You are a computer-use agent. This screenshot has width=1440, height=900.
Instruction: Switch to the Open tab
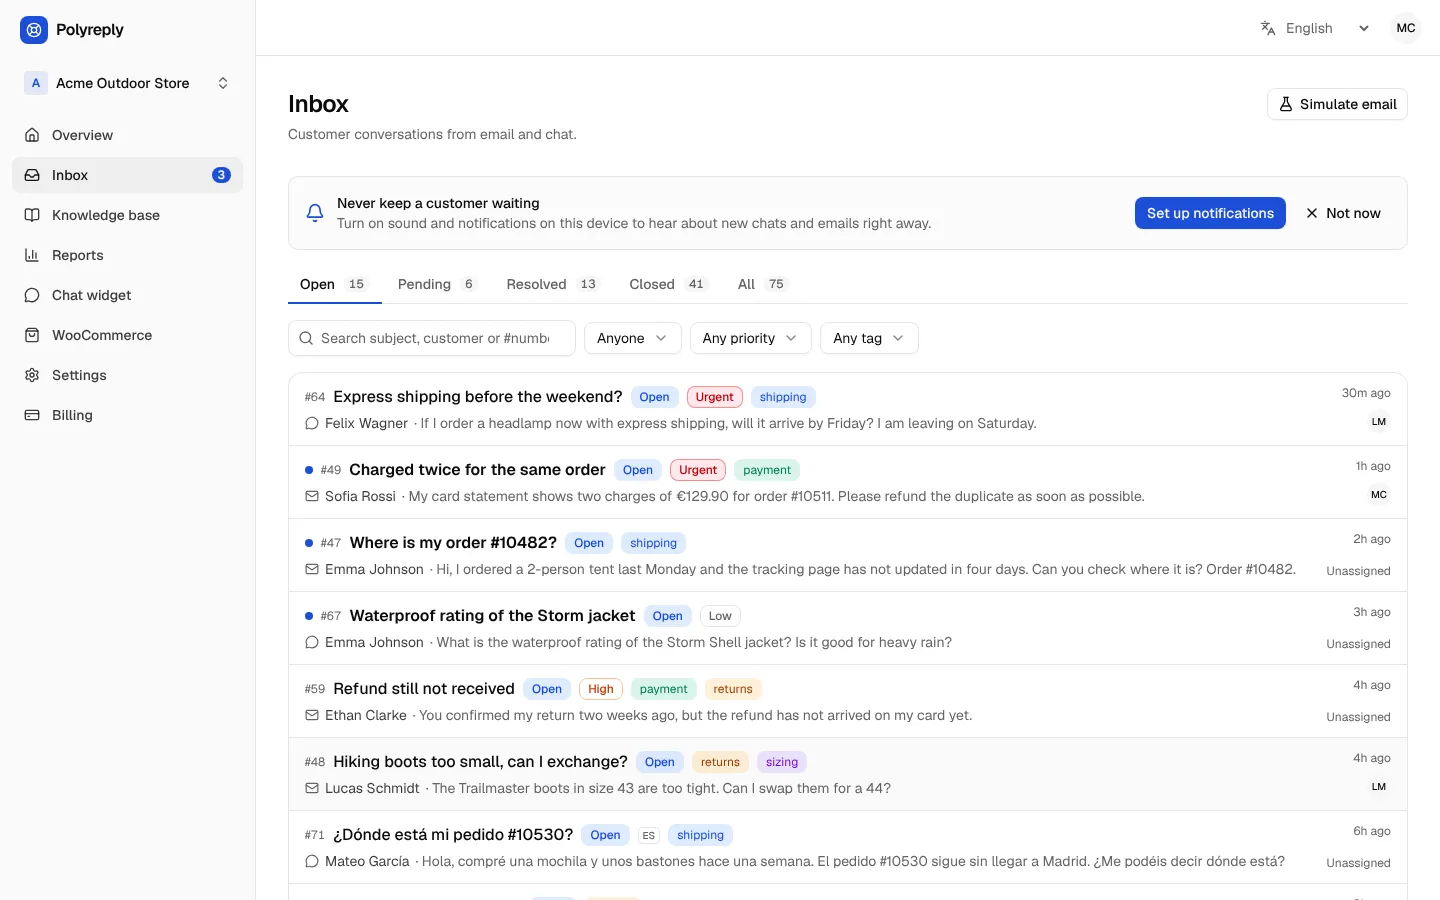point(334,284)
